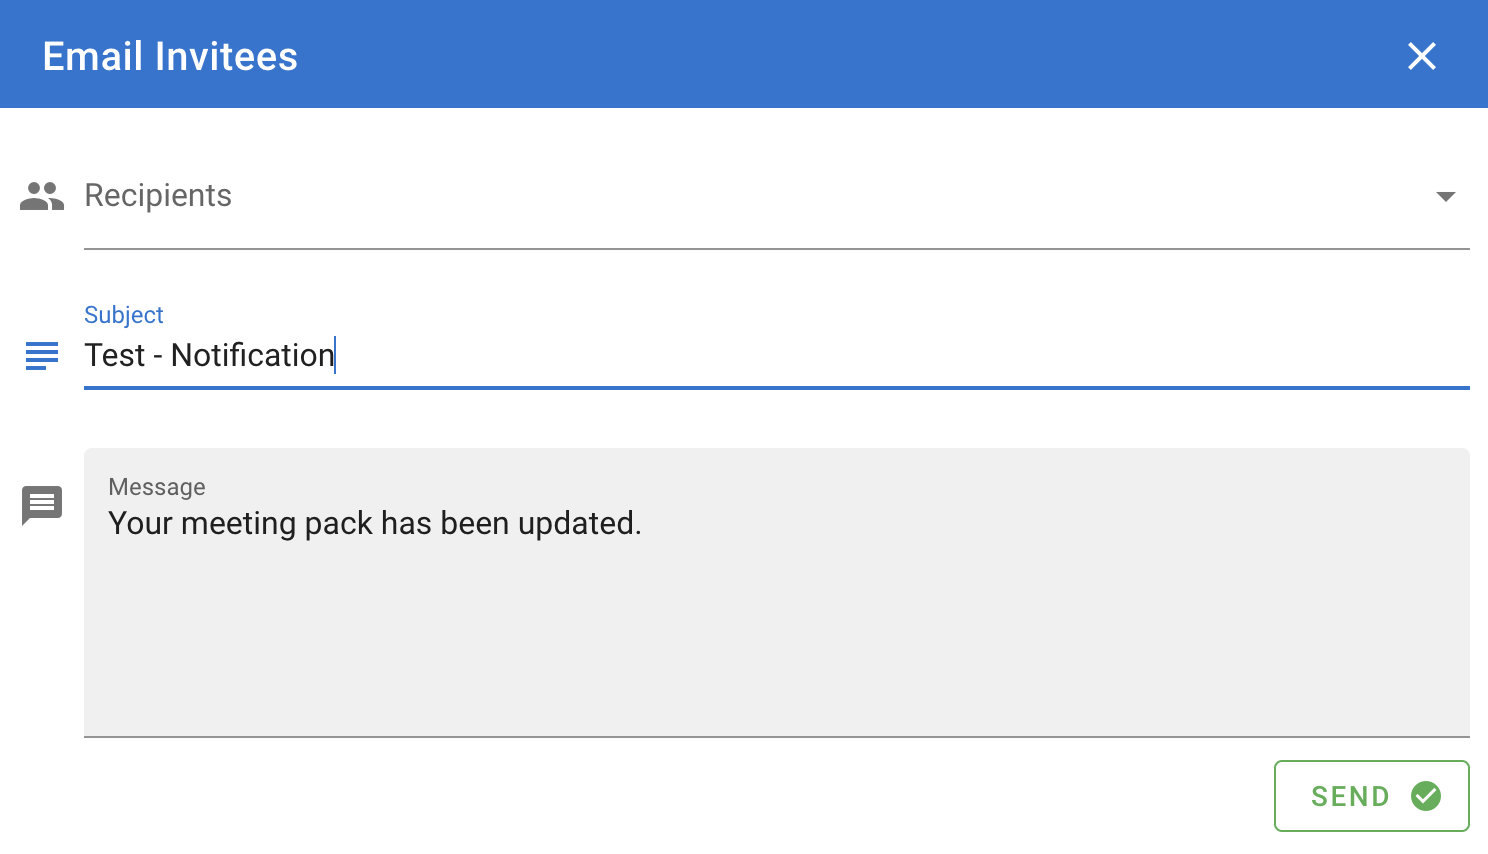This screenshot has width=1488, height=854.
Task: Expand the Recipients dropdown arrow
Action: (1445, 196)
